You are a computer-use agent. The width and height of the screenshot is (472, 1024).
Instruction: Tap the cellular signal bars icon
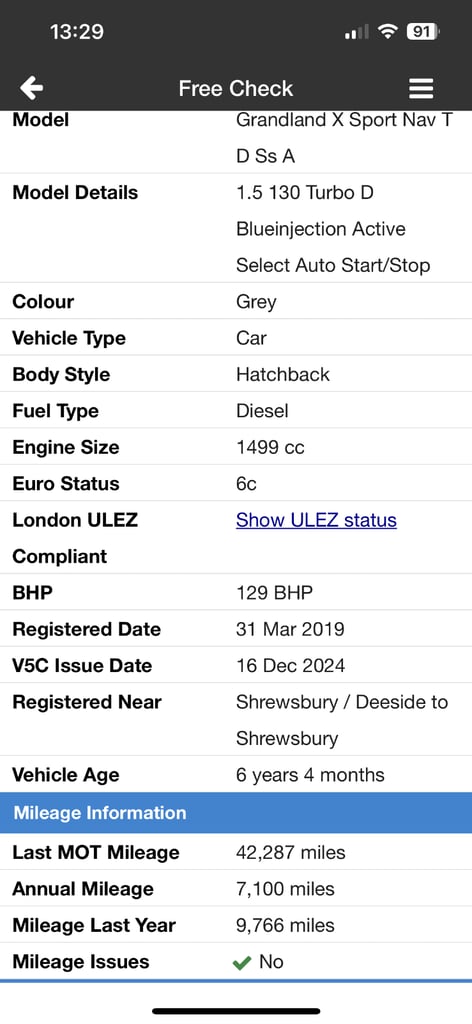tap(356, 31)
